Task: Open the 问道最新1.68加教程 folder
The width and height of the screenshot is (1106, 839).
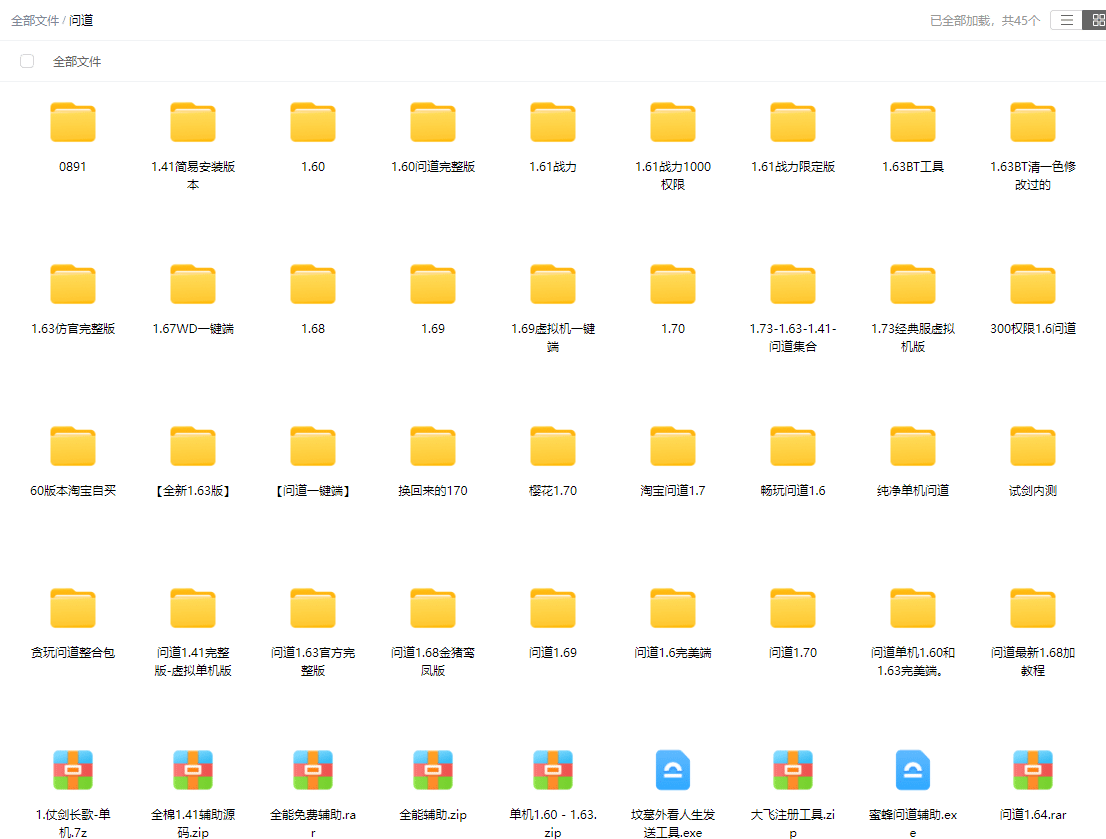Action: 1033,608
